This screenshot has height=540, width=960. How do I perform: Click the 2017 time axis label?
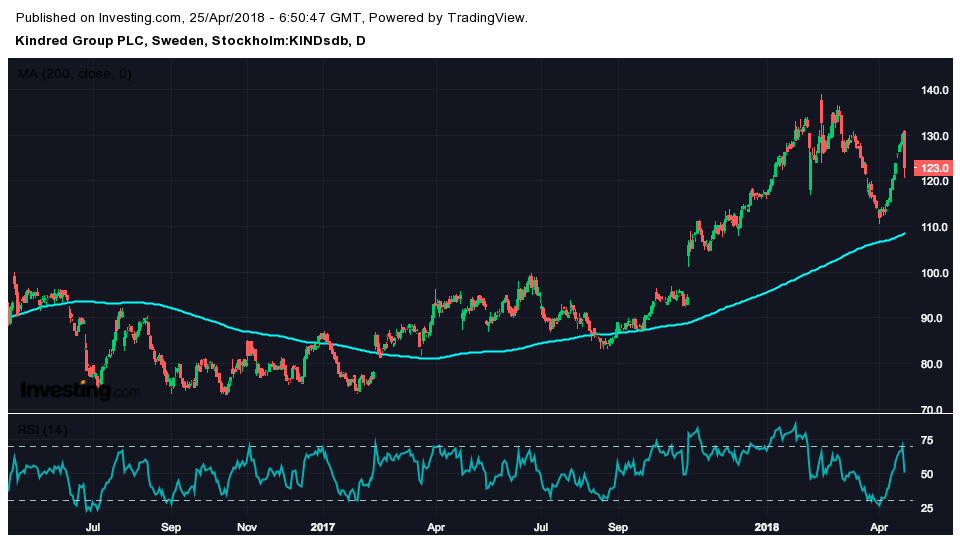pyautogui.click(x=323, y=527)
